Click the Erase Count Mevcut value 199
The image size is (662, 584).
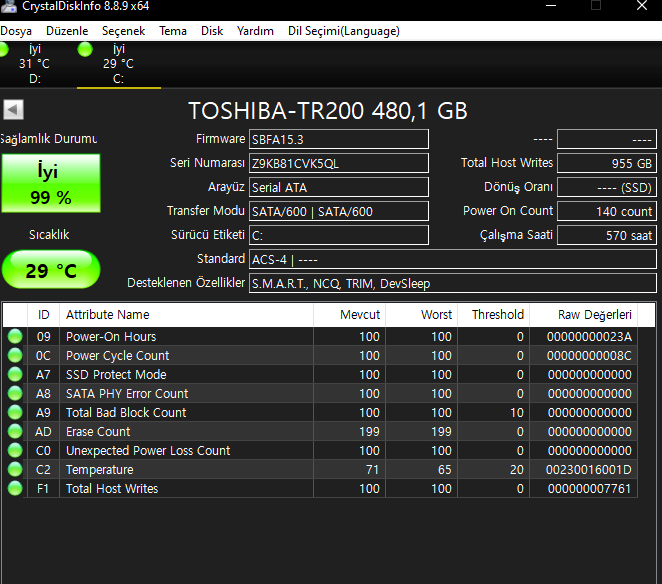point(369,432)
